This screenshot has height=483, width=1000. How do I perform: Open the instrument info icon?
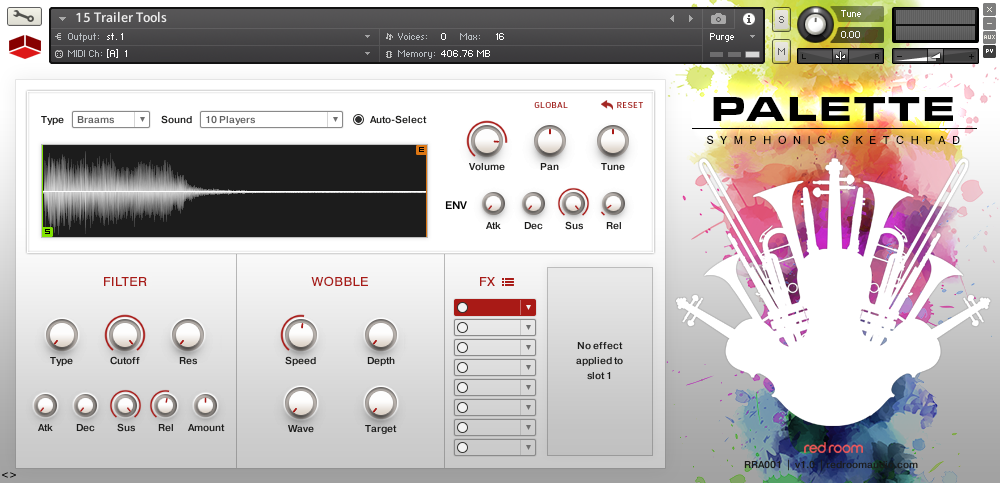pyautogui.click(x=749, y=19)
